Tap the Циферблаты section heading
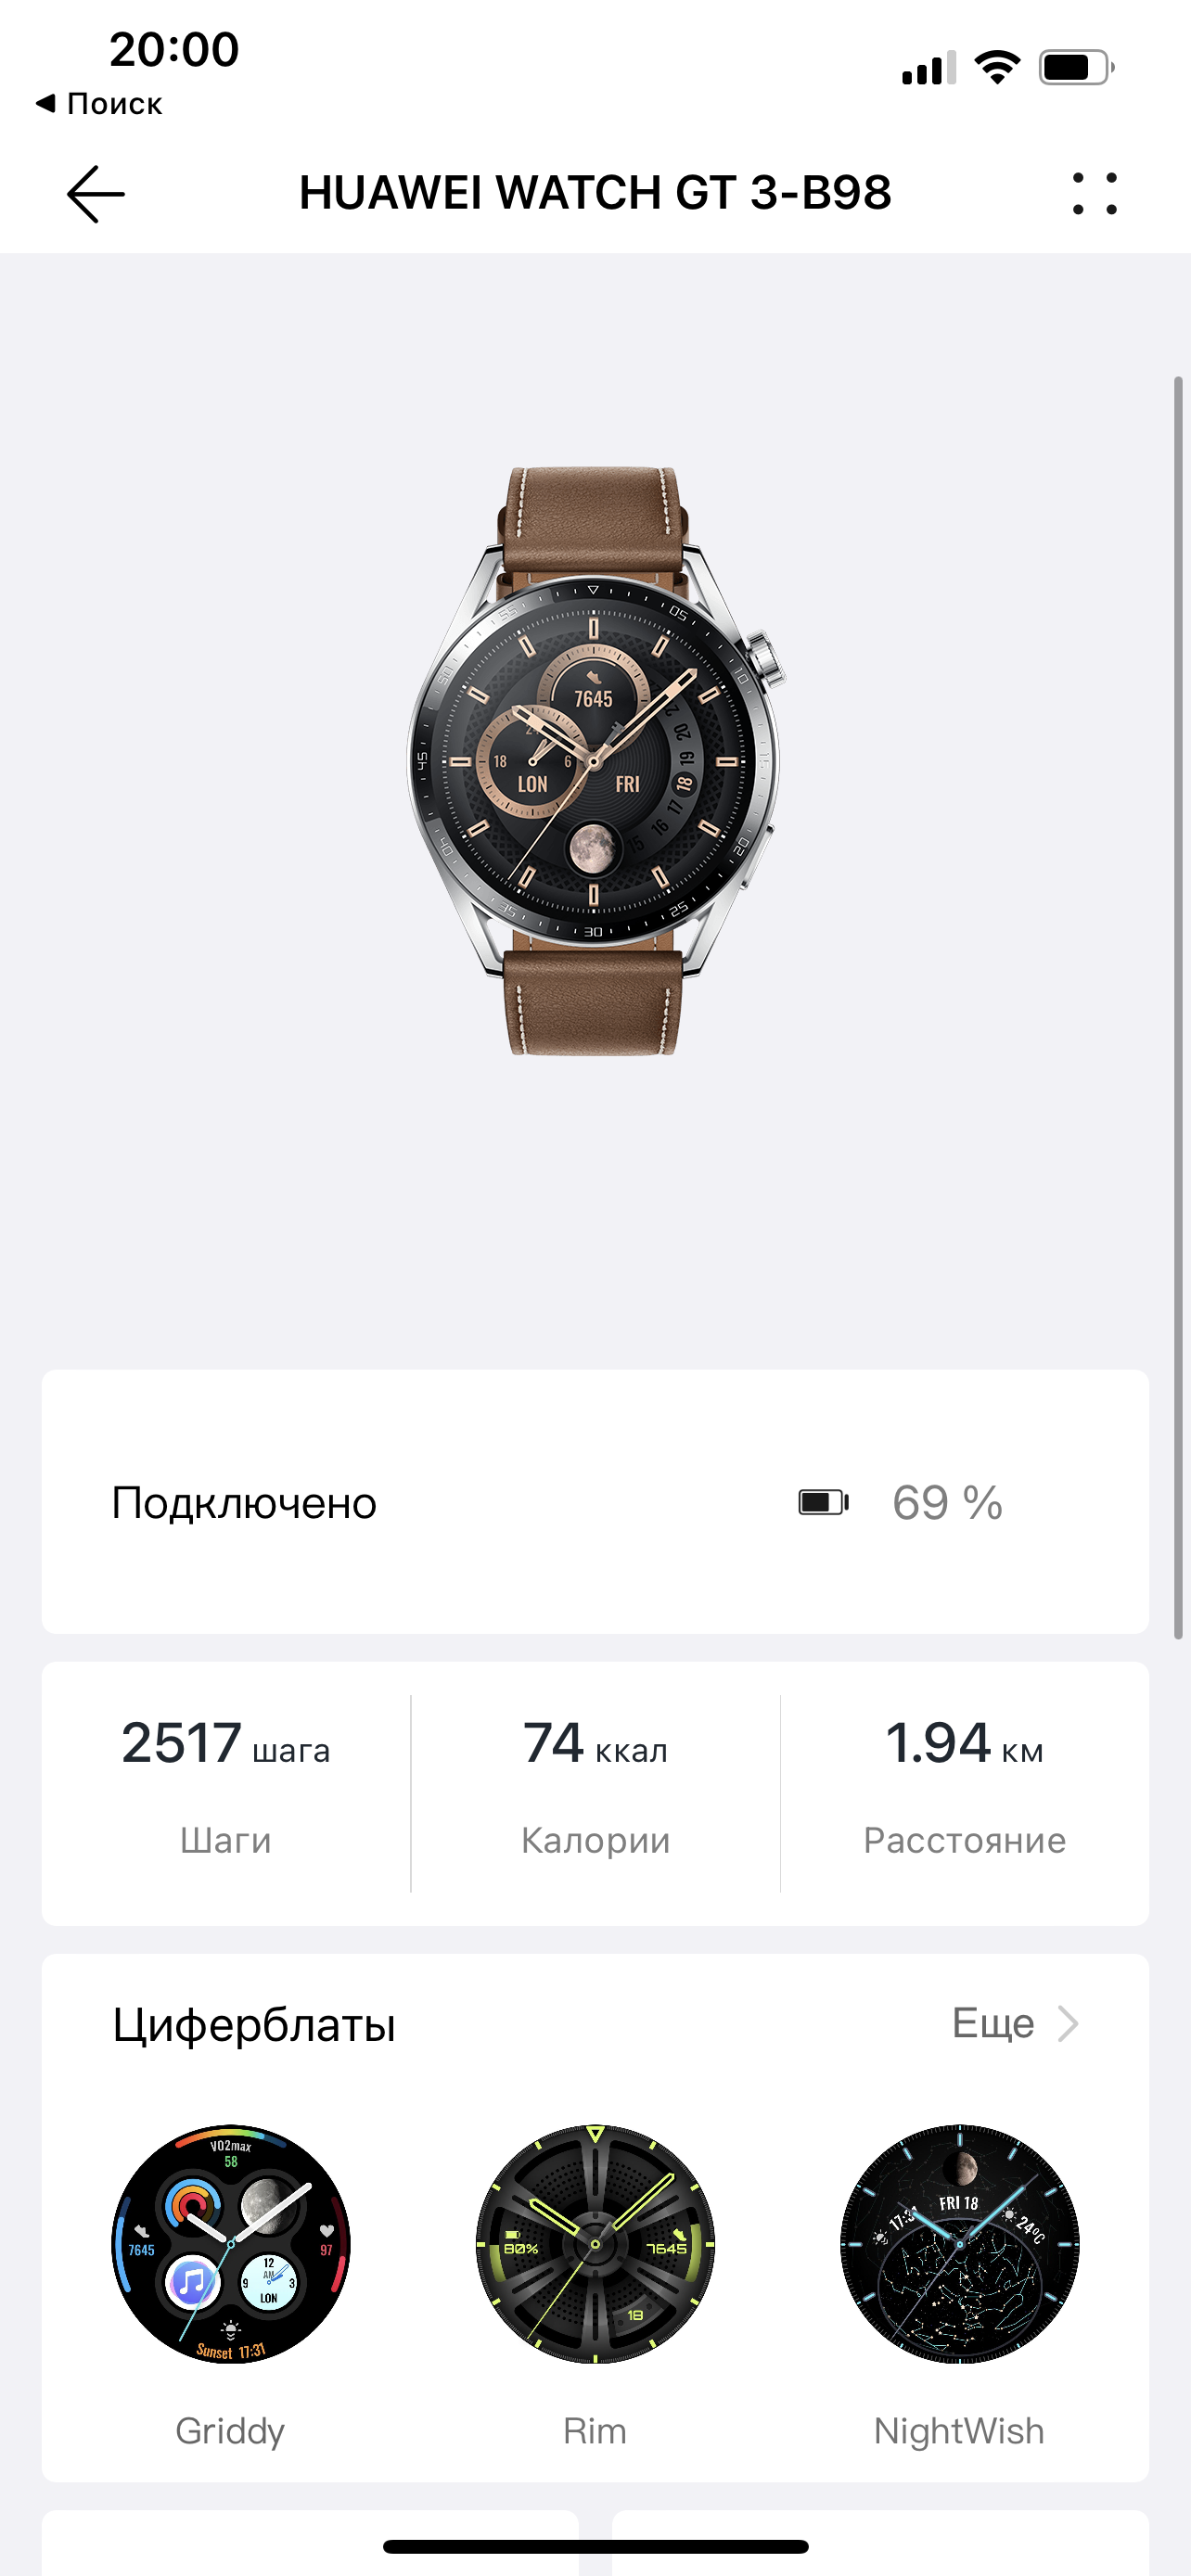This screenshot has width=1191, height=2576. [254, 2026]
